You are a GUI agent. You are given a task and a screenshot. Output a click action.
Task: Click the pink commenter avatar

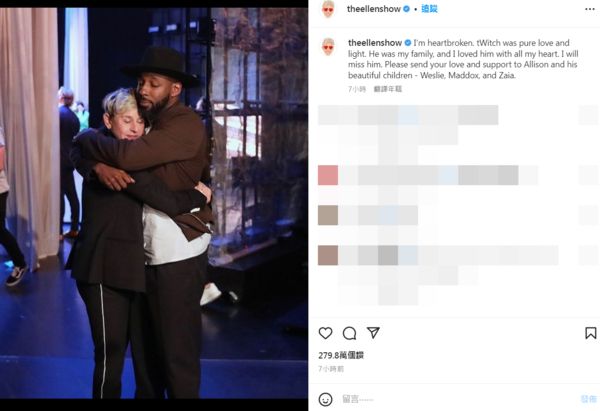coord(328,175)
